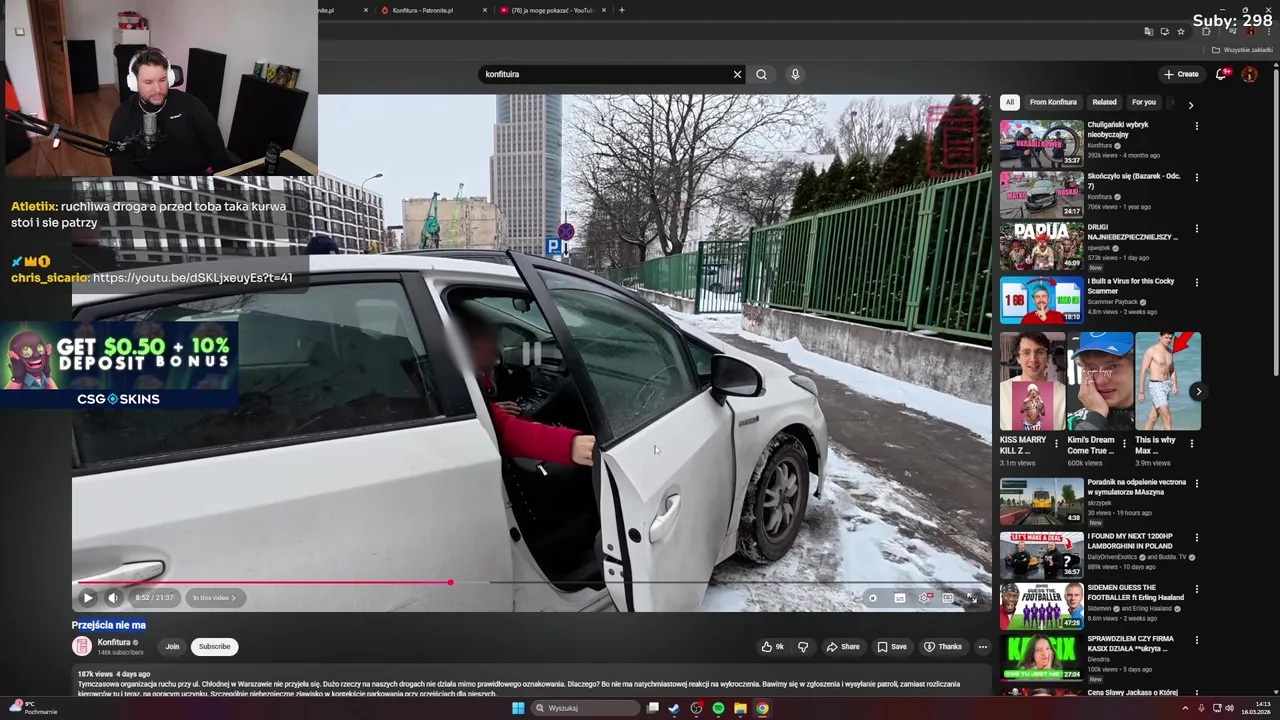This screenshot has width=1280, height=720.
Task: Click the CSG Skins deposit bonus banner
Action: [x=119, y=365]
